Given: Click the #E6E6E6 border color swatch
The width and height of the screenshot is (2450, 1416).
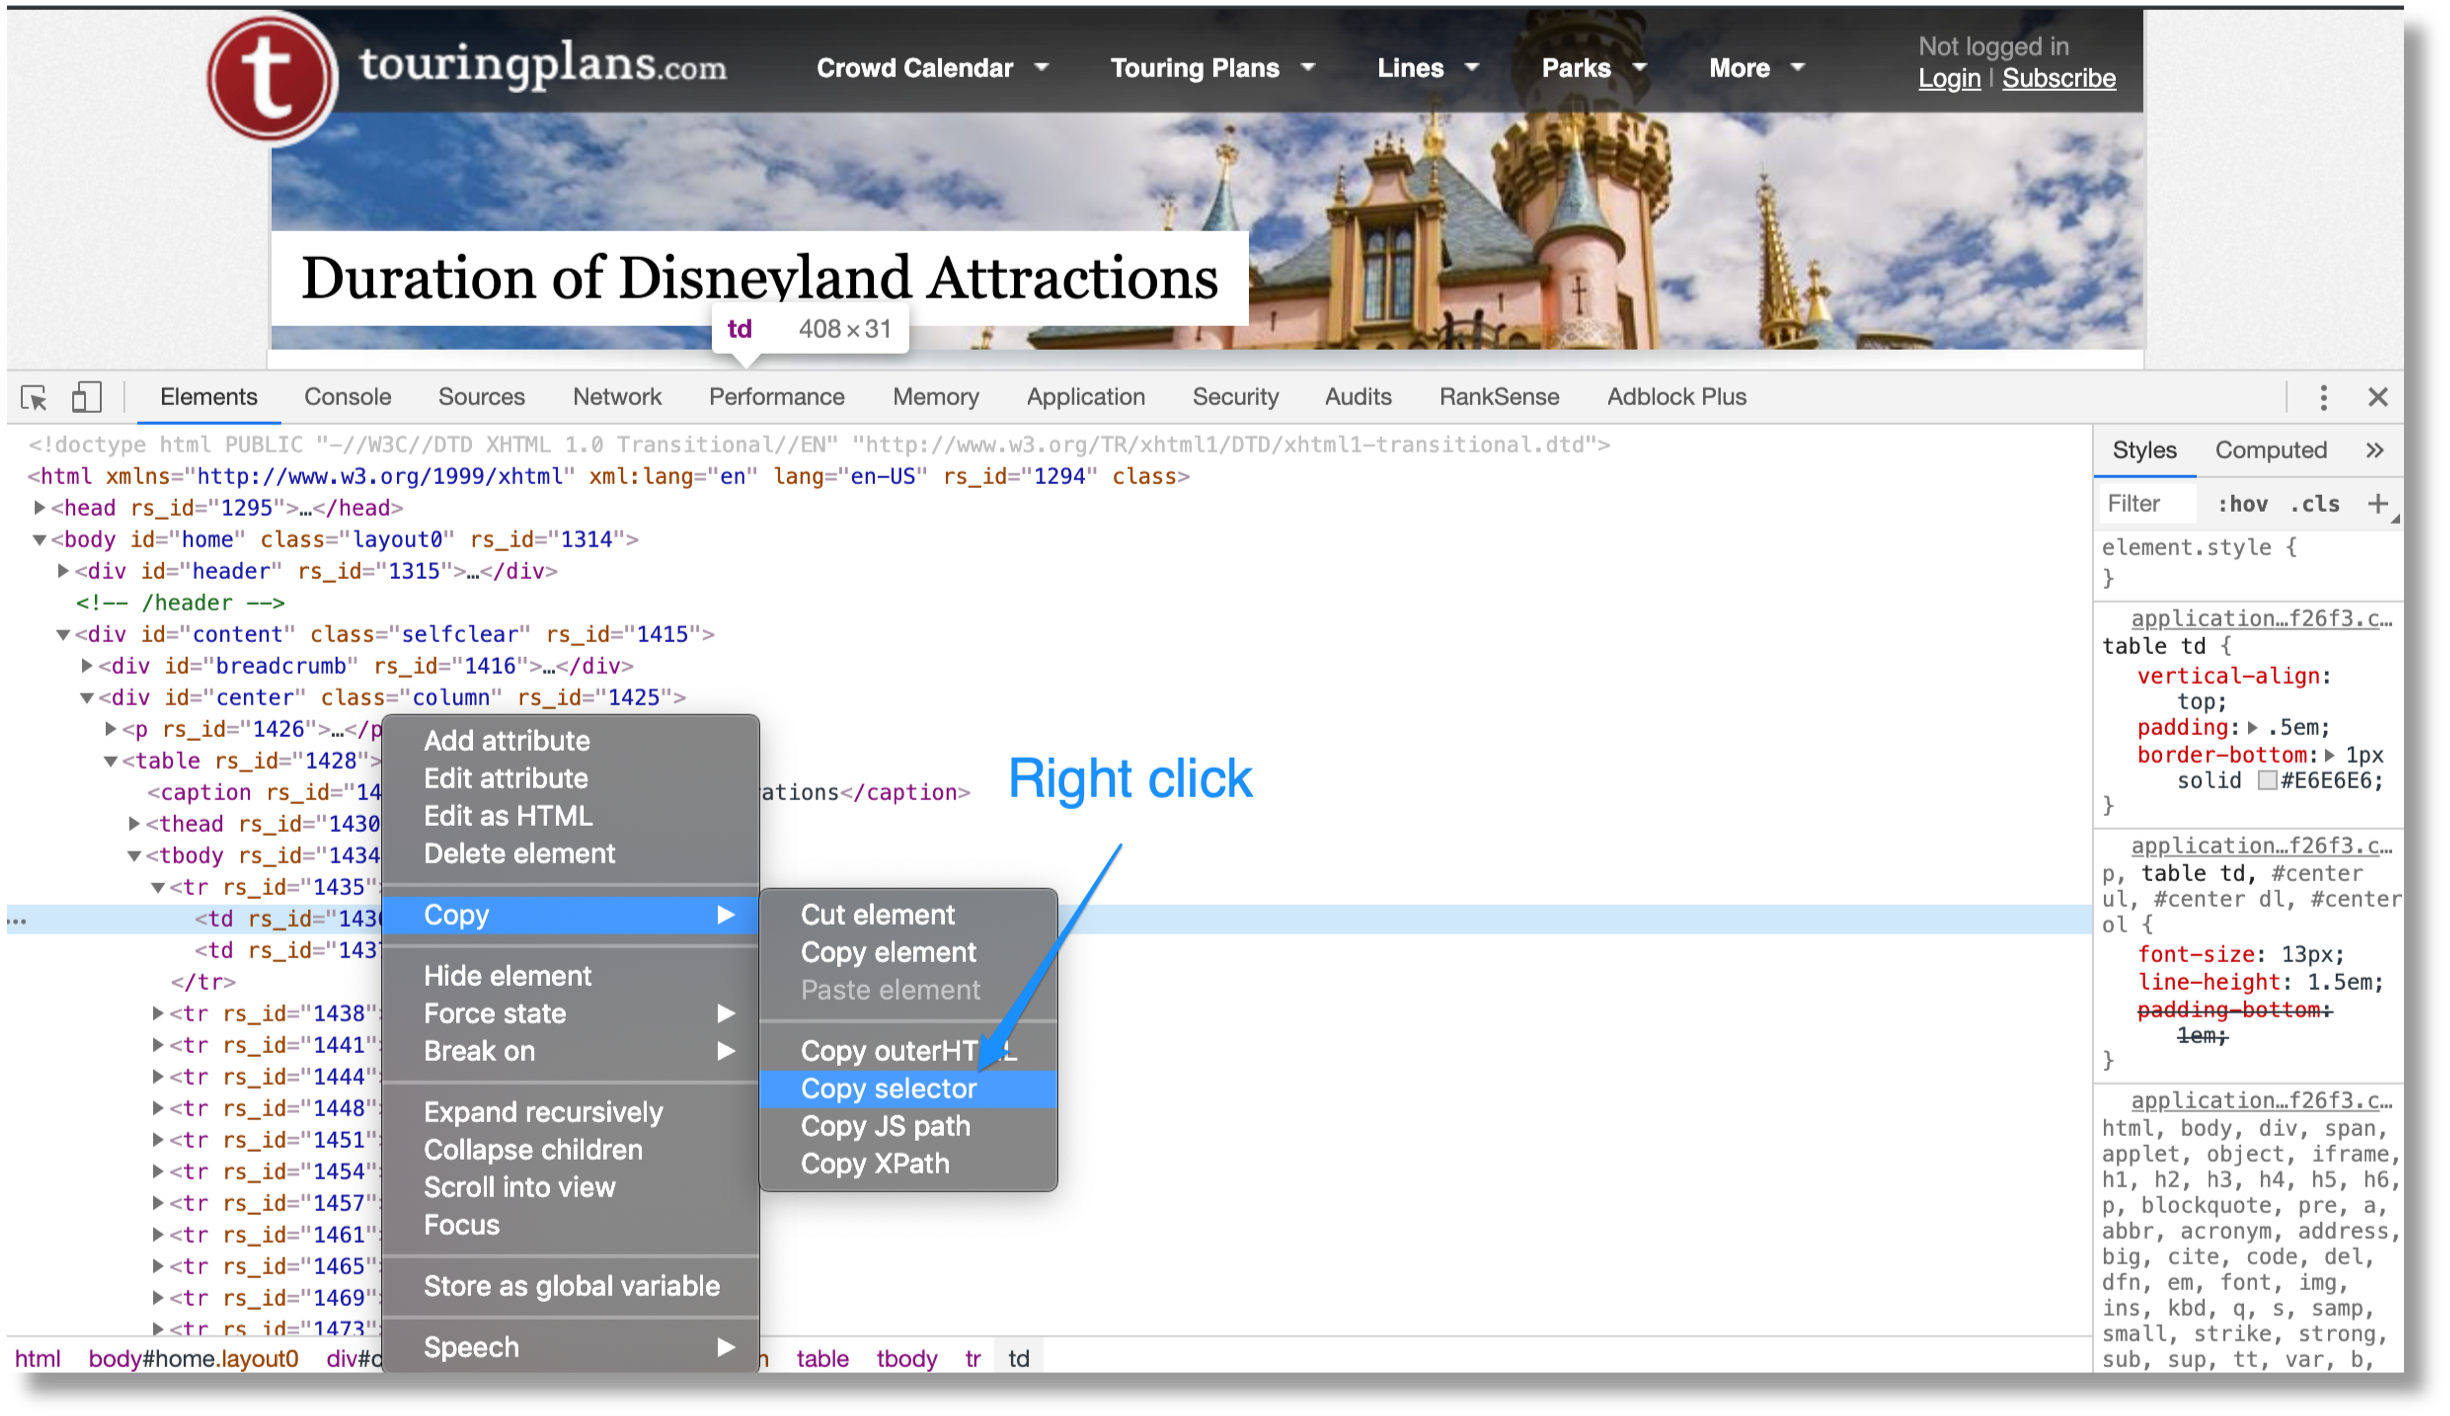Looking at the screenshot, I should (x=2267, y=781).
